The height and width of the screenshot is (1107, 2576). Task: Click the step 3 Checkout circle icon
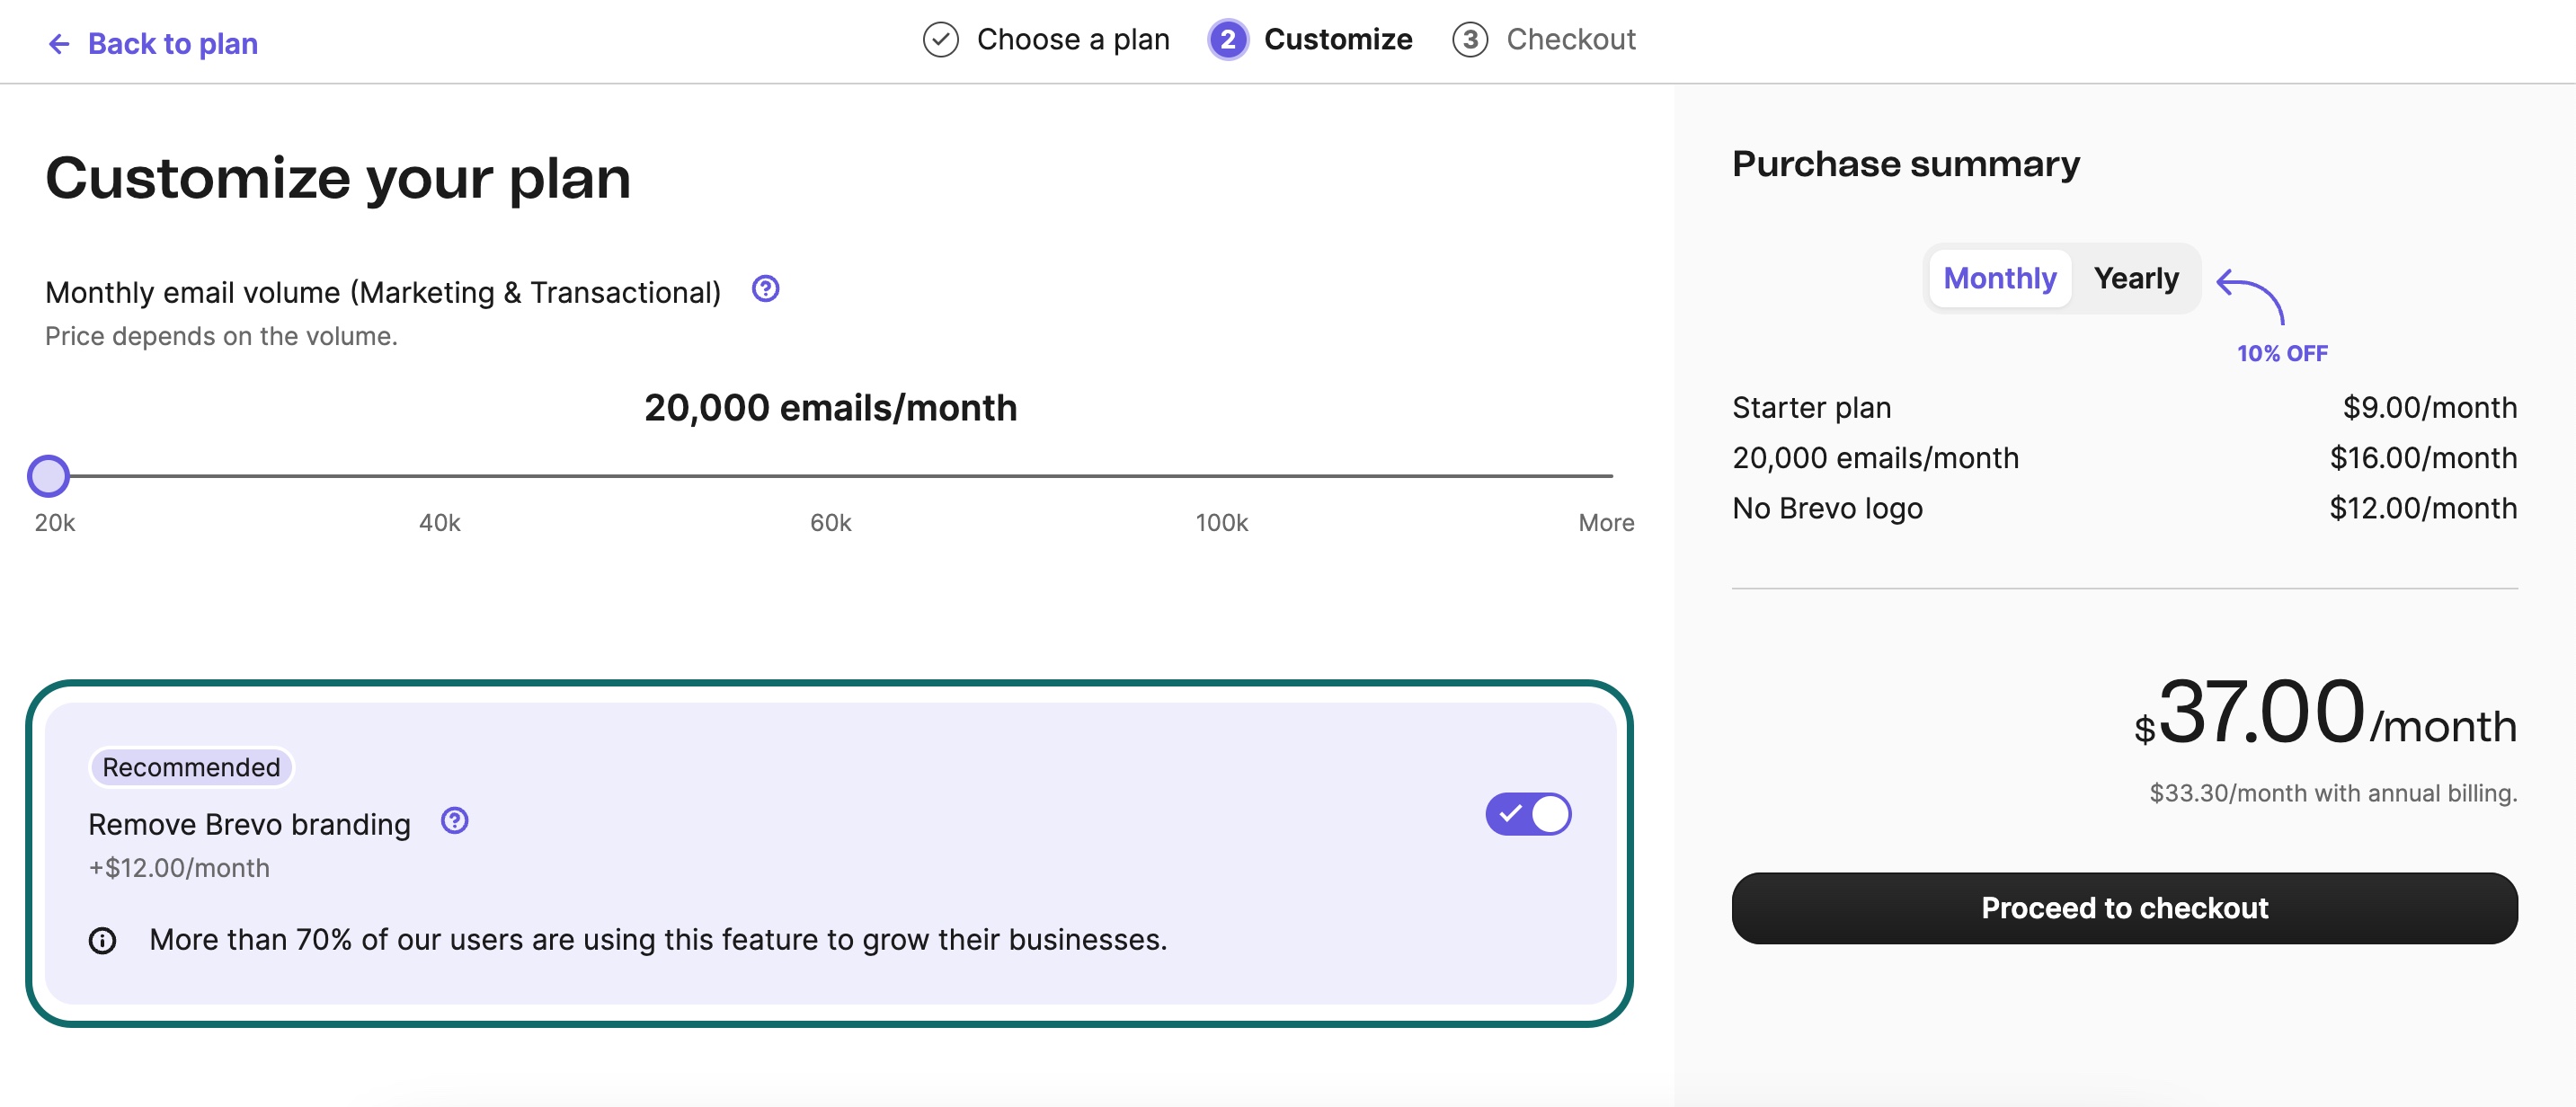[x=1469, y=40]
